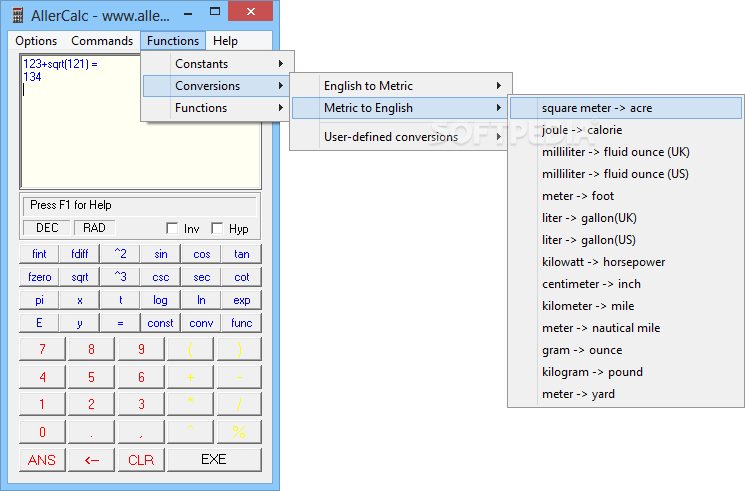
Task: Click the ^3 cube button
Action: [x=120, y=277]
